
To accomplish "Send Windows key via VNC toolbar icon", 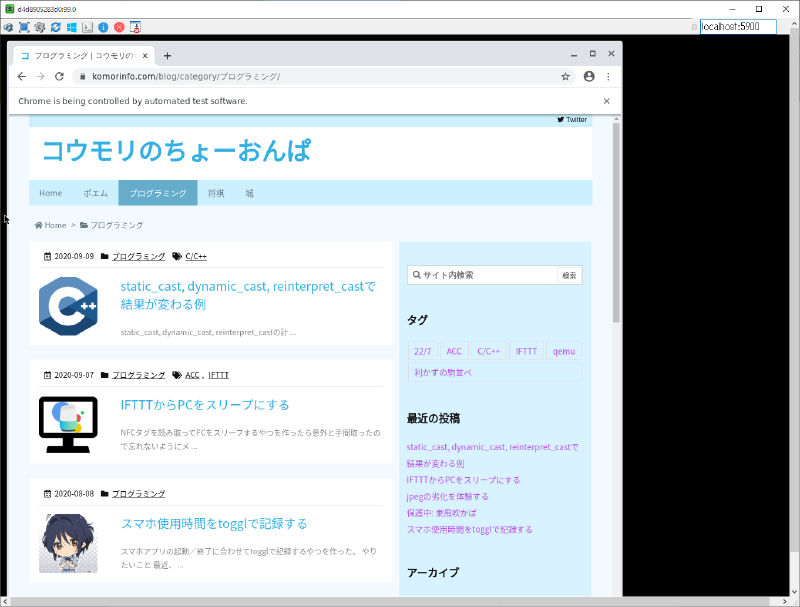I will pos(72,27).
